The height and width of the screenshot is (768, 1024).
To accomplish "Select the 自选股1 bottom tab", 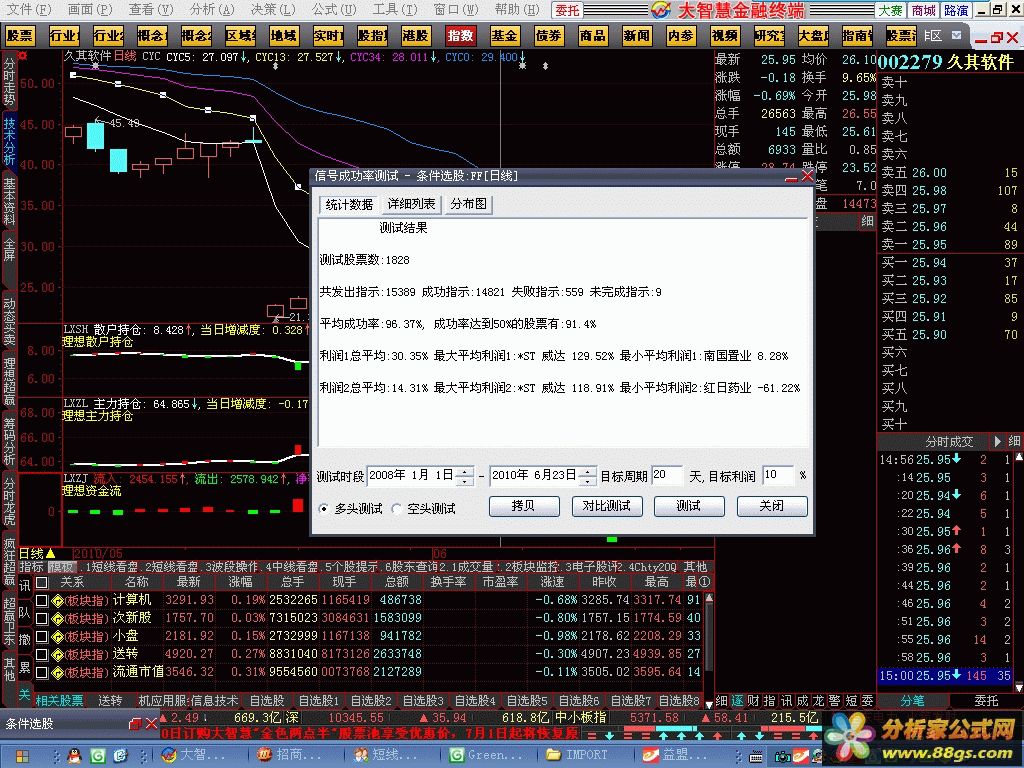I will click(x=319, y=701).
